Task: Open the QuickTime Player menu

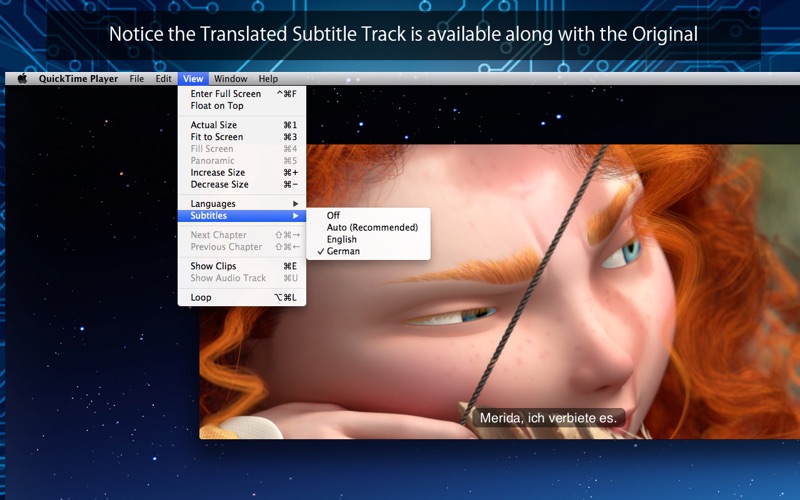Action: [x=78, y=79]
